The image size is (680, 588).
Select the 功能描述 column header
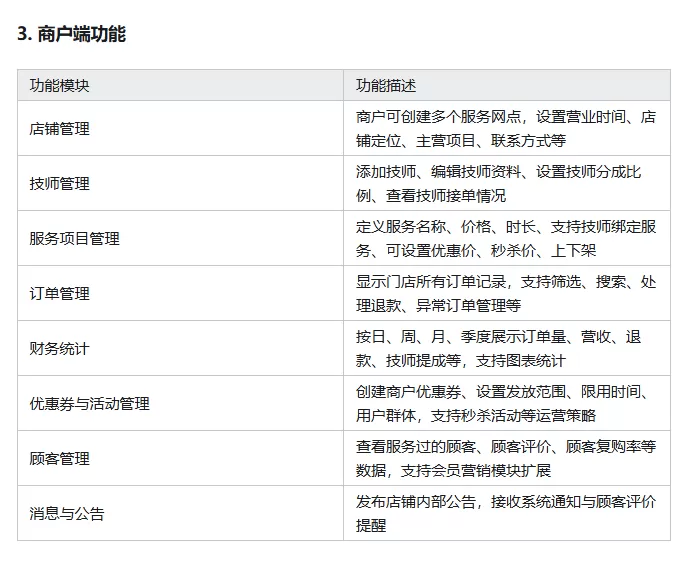click(386, 85)
